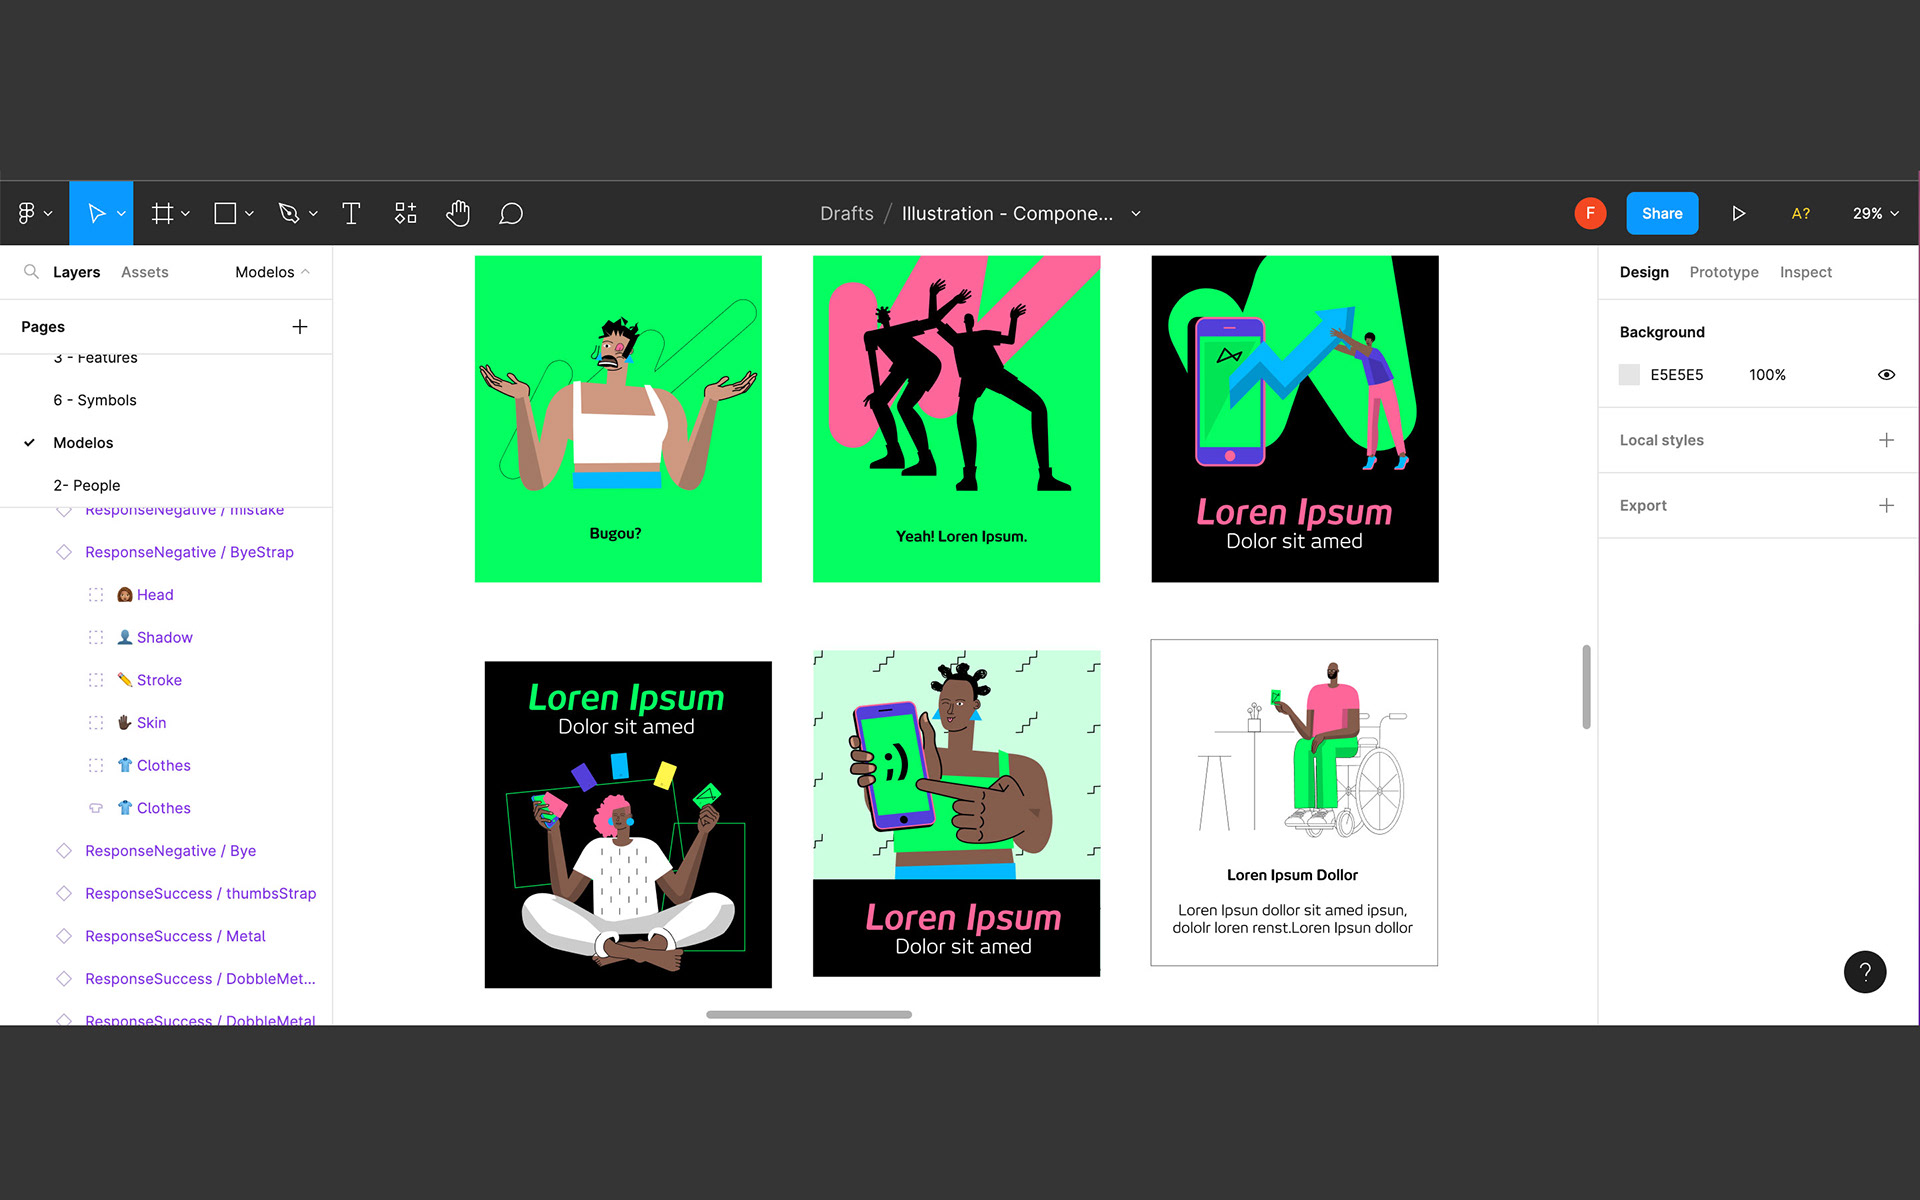Image resolution: width=1920 pixels, height=1200 pixels.
Task: Open the help question mark button
Action: click(1865, 971)
